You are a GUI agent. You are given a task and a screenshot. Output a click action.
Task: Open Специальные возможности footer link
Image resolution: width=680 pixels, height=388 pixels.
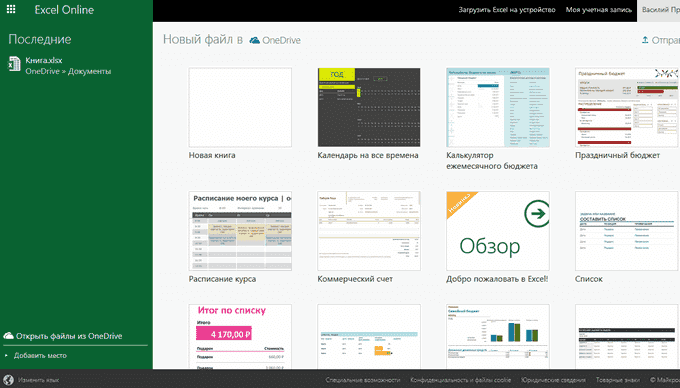pyautogui.click(x=363, y=380)
